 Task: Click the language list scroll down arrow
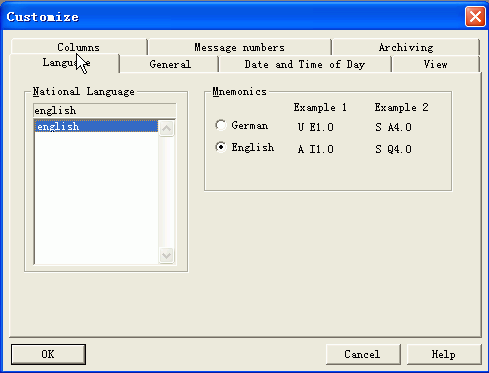[166, 255]
